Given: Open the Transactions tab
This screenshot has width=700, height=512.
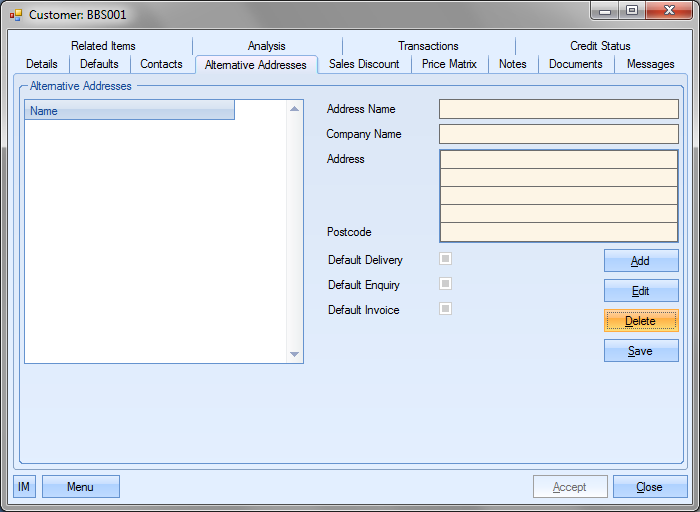Looking at the screenshot, I should point(428,46).
